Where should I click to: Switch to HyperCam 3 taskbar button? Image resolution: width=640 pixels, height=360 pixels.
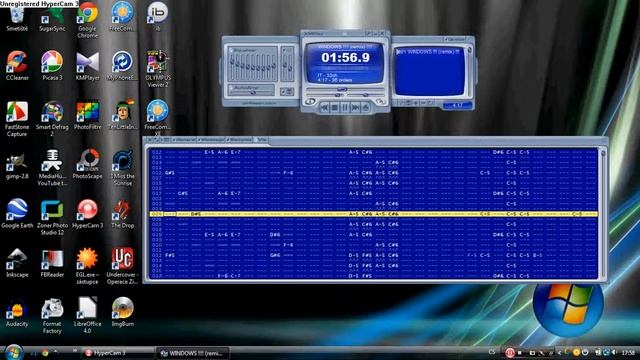(118, 353)
